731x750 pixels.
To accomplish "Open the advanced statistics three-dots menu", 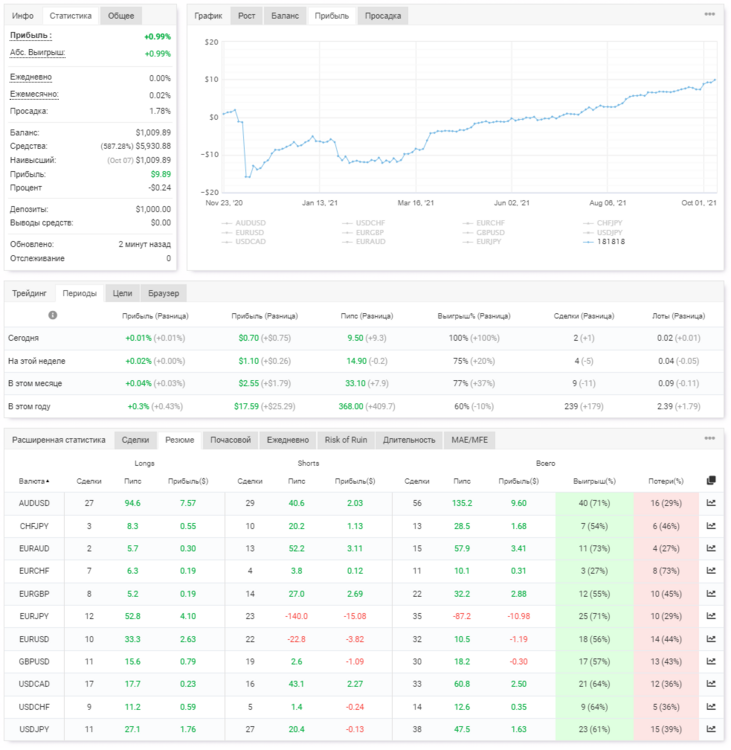I will tap(709, 438).
